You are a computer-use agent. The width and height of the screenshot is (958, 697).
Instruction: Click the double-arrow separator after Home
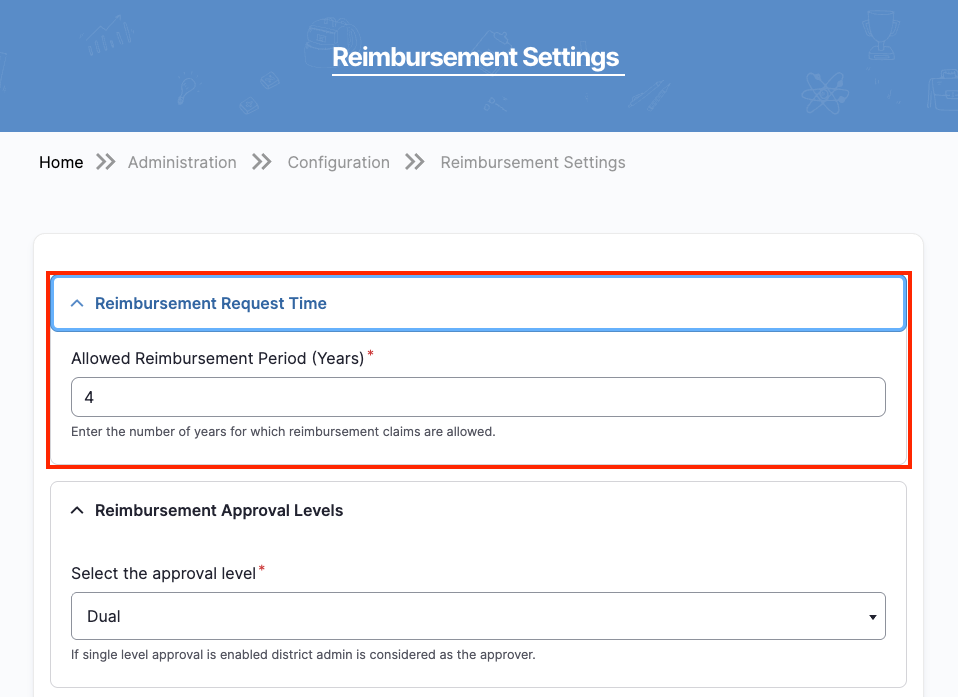click(105, 162)
